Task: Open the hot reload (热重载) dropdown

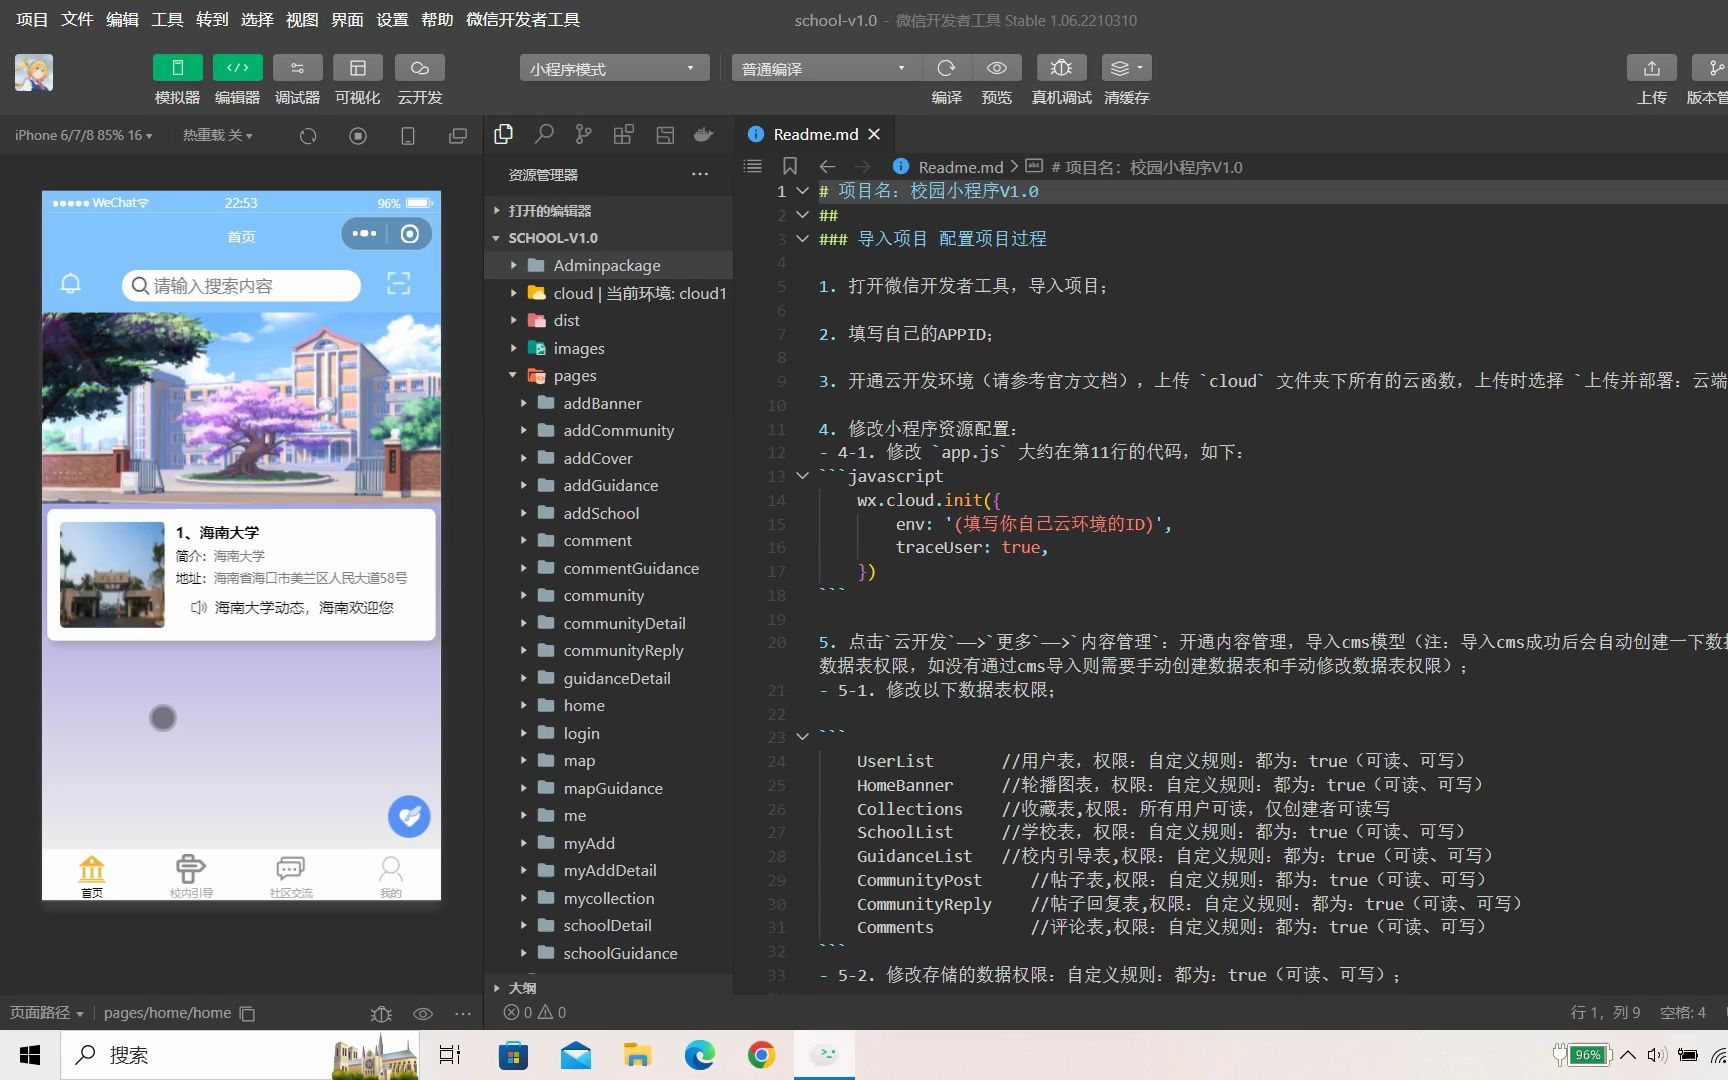Action: tap(217, 135)
